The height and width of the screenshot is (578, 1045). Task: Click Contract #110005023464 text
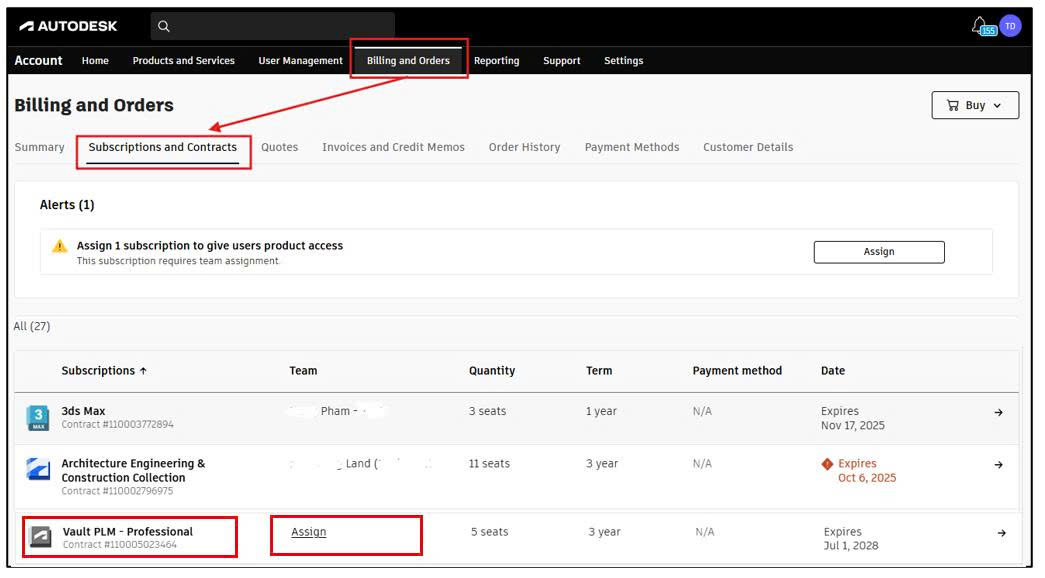(120, 545)
